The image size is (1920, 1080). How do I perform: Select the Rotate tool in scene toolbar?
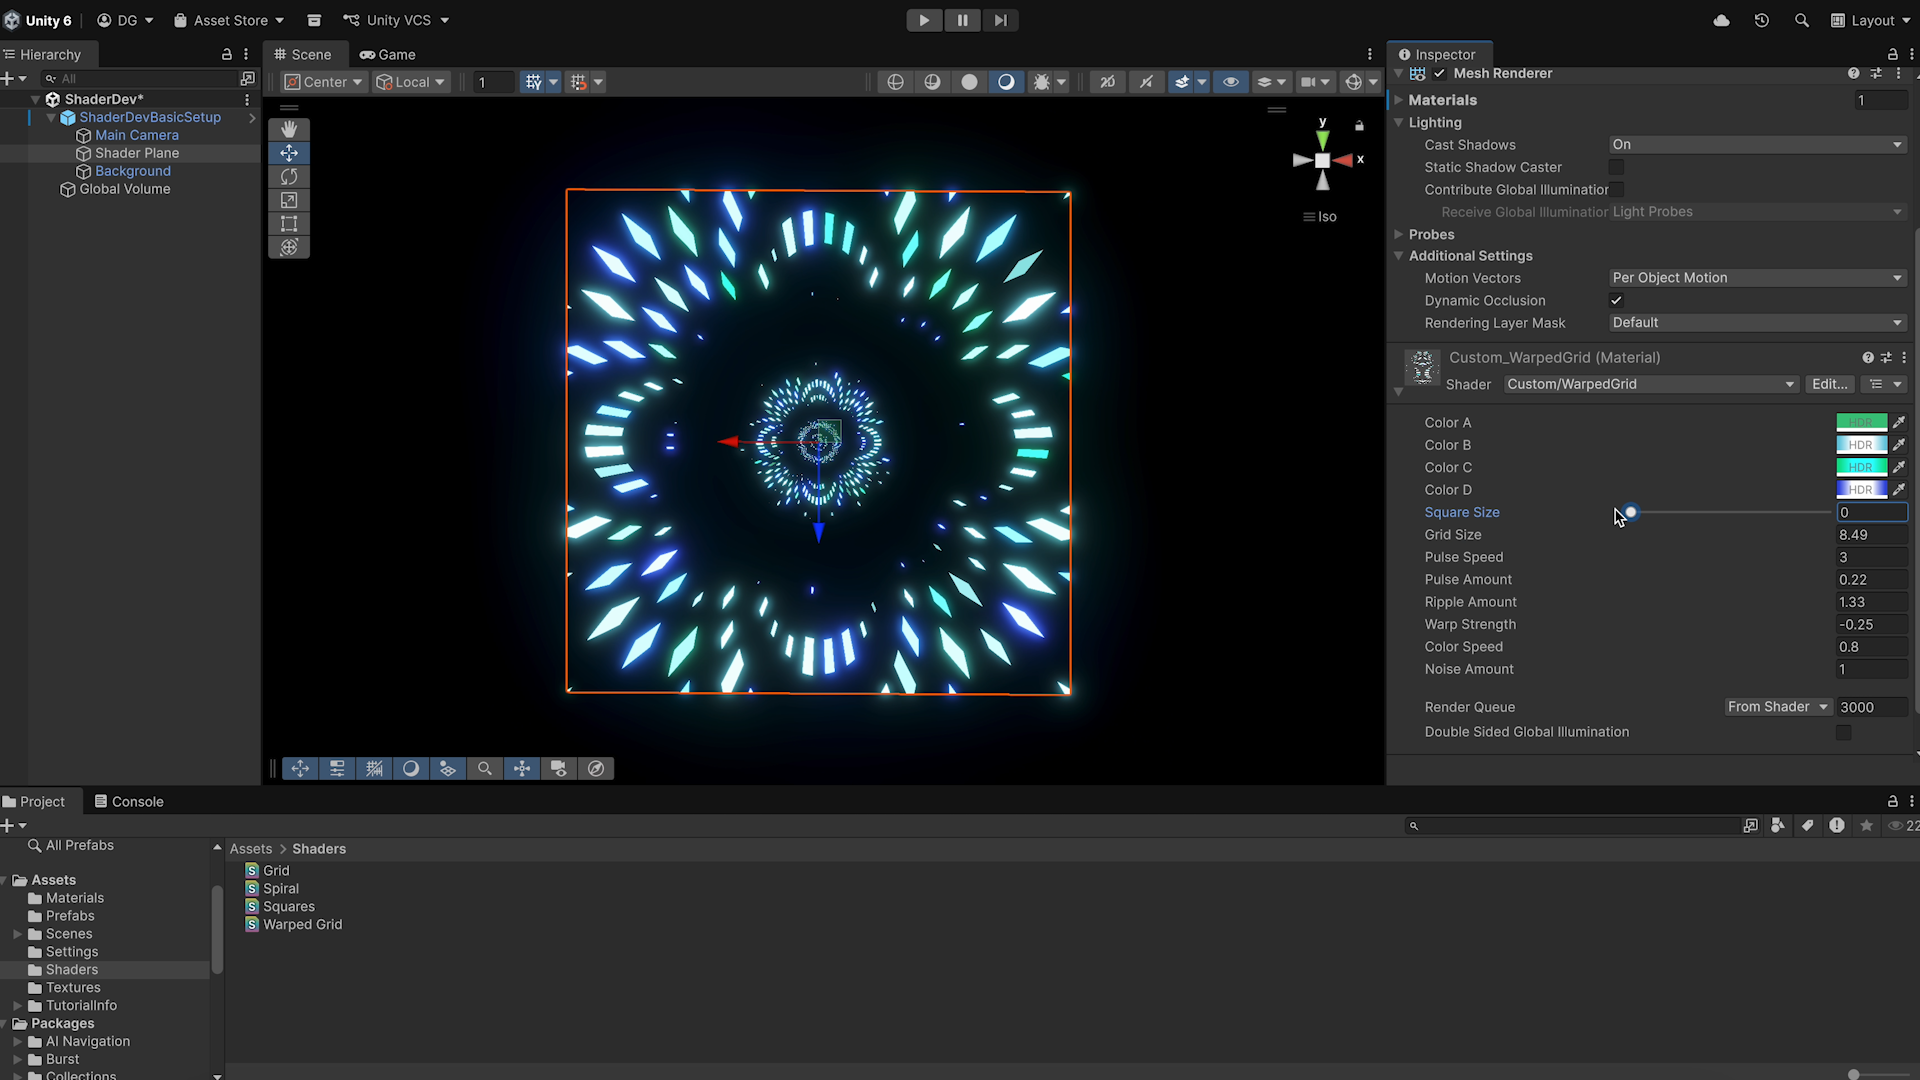coord(289,177)
